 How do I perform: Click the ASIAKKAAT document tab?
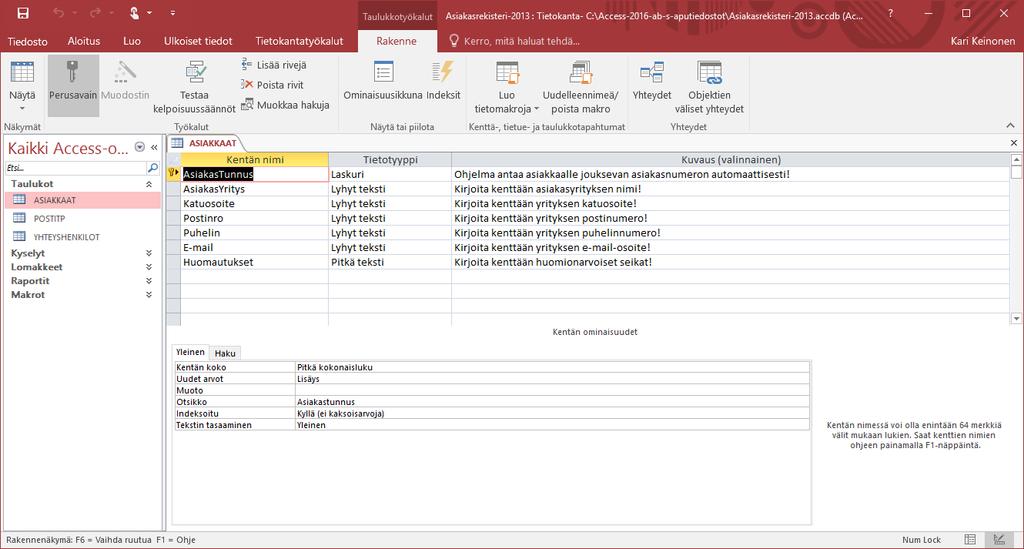[205, 143]
